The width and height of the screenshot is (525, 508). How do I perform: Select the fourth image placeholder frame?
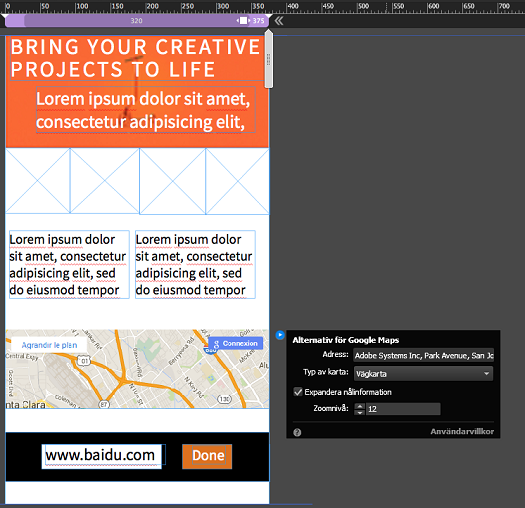pos(237,181)
